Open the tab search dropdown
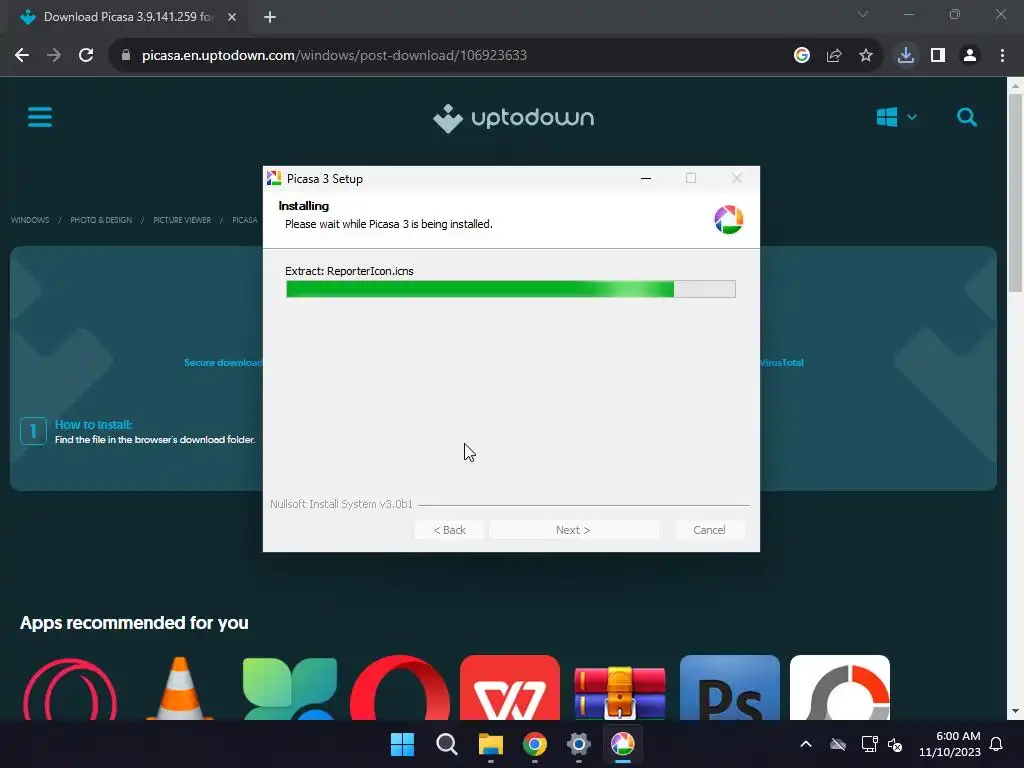 click(x=863, y=14)
